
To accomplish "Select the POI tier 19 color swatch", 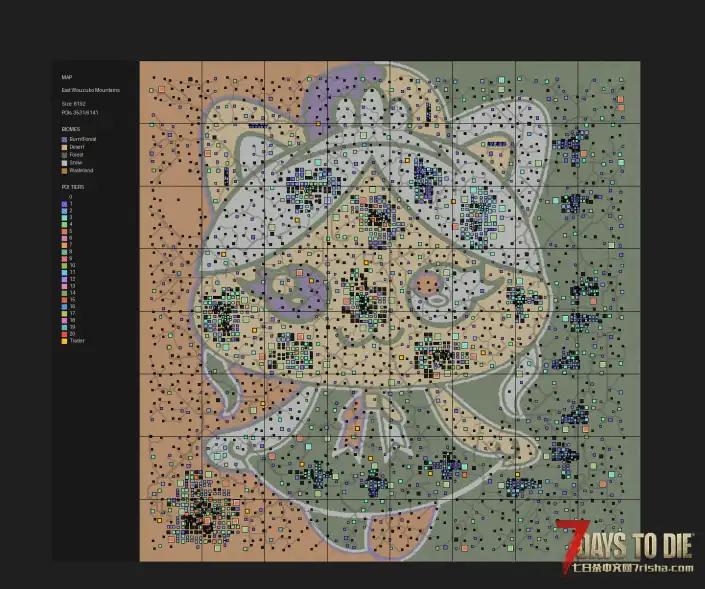I will point(64,327).
